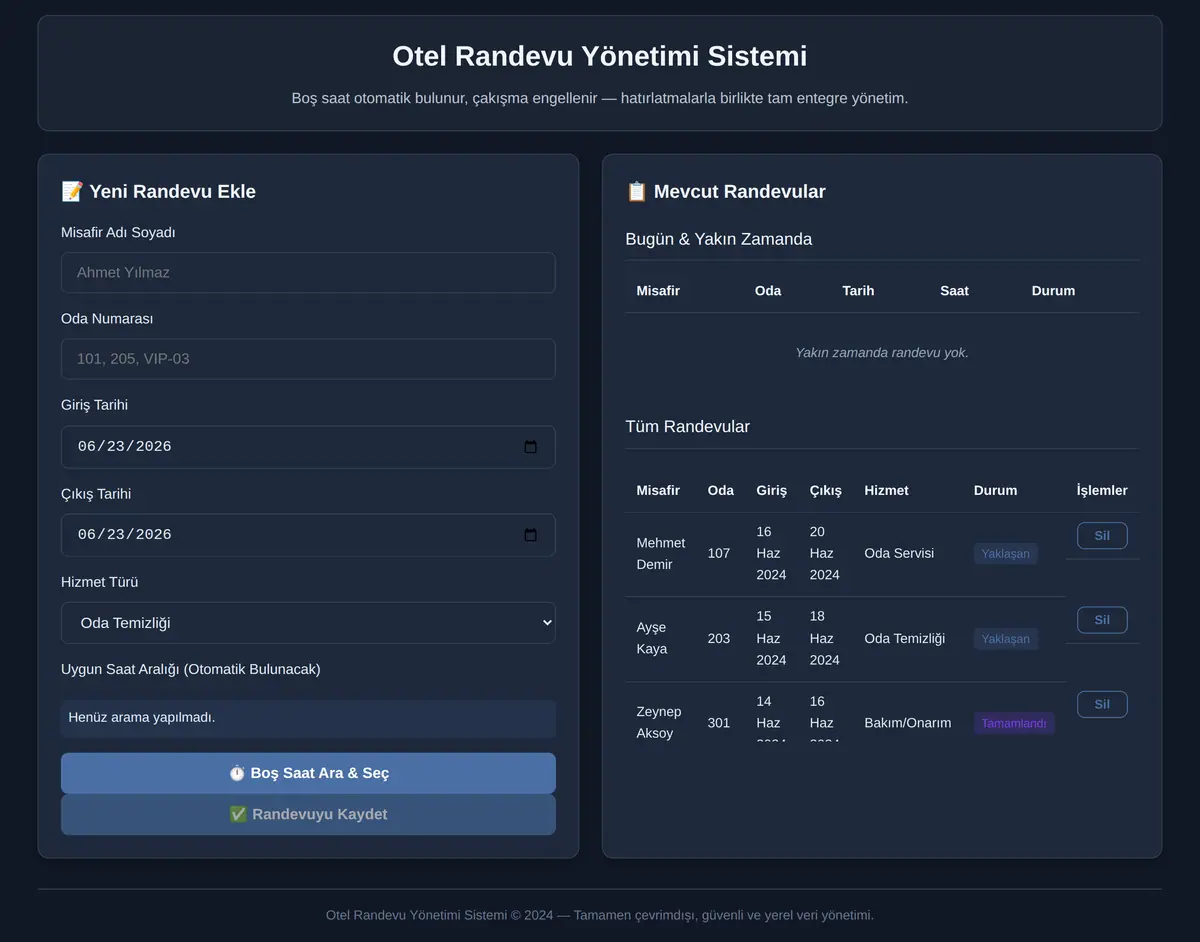
Task: Select the Mehmet Demir guest name cell
Action: point(661,554)
